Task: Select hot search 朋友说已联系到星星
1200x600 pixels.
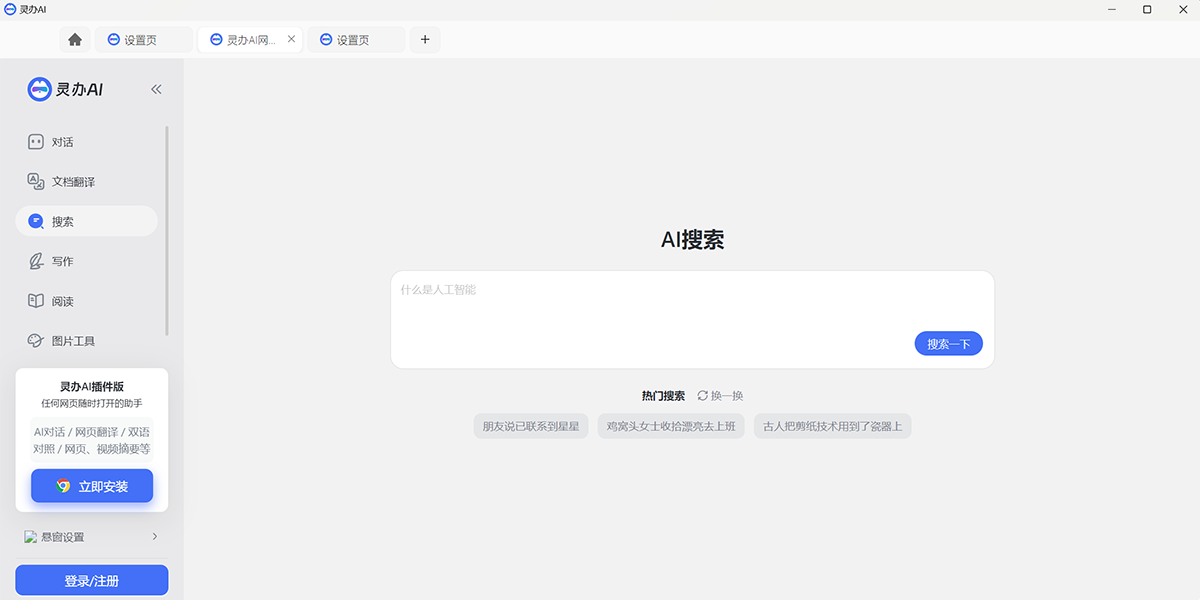Action: [531, 426]
